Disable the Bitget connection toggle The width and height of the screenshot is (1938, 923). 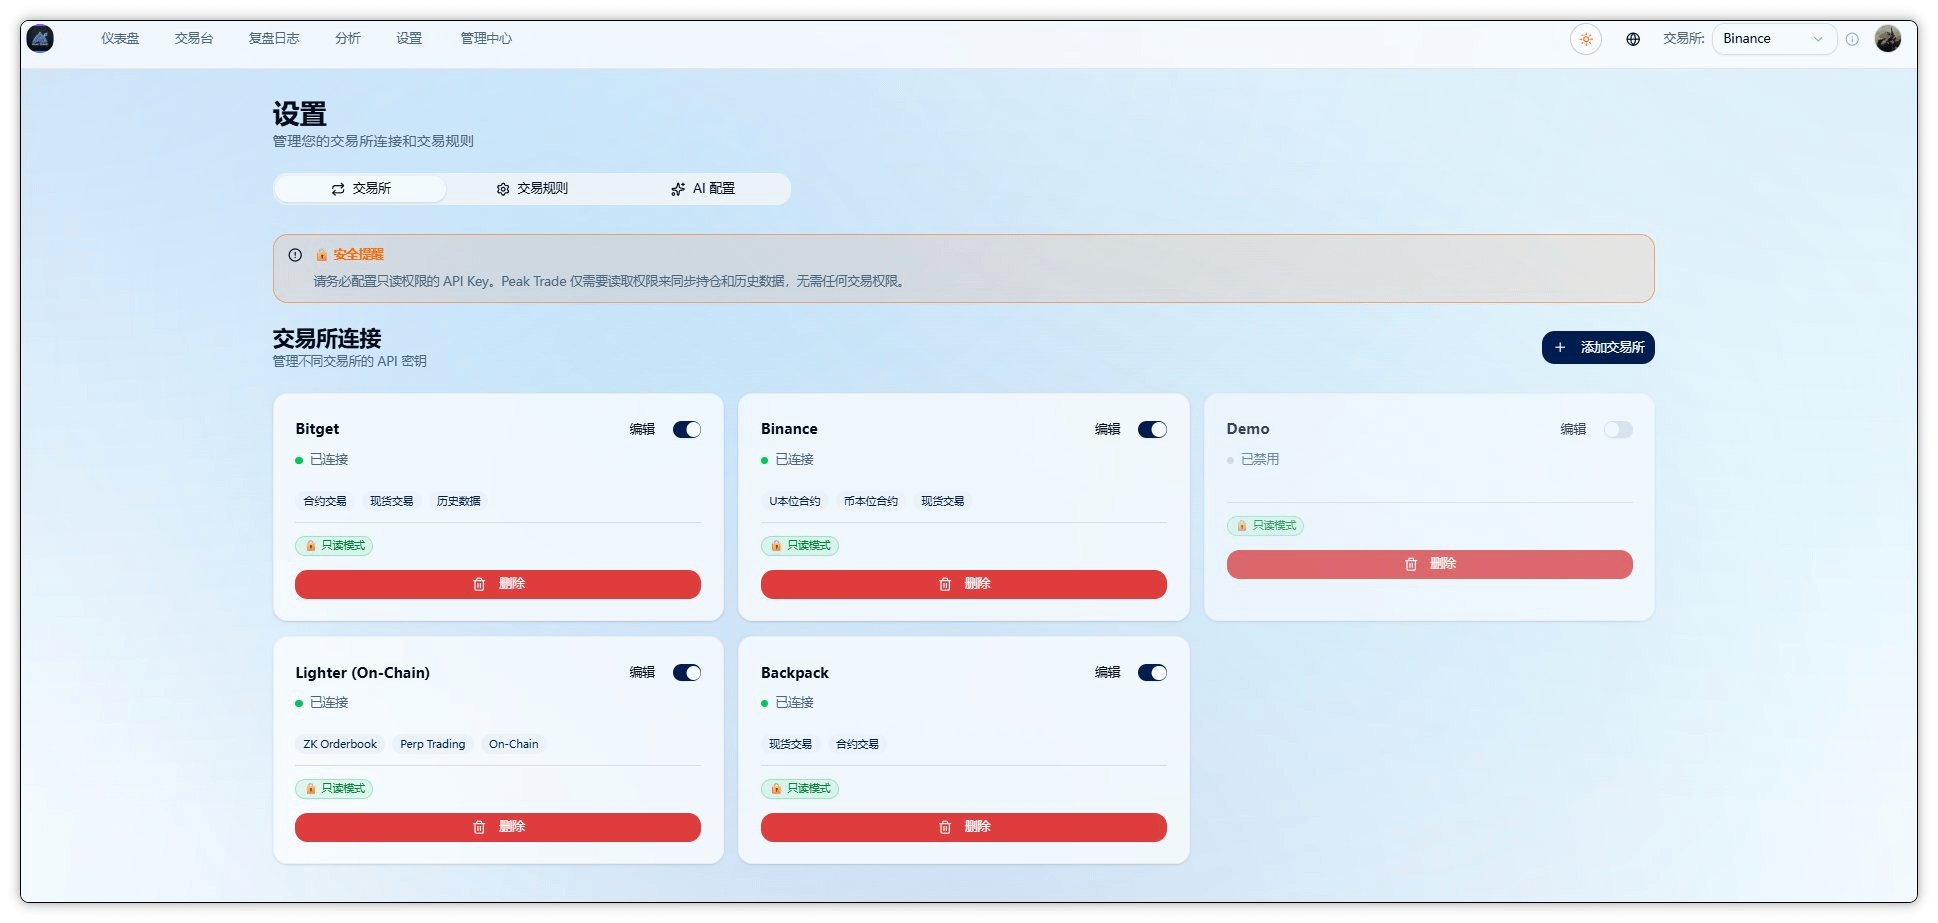[x=687, y=430]
